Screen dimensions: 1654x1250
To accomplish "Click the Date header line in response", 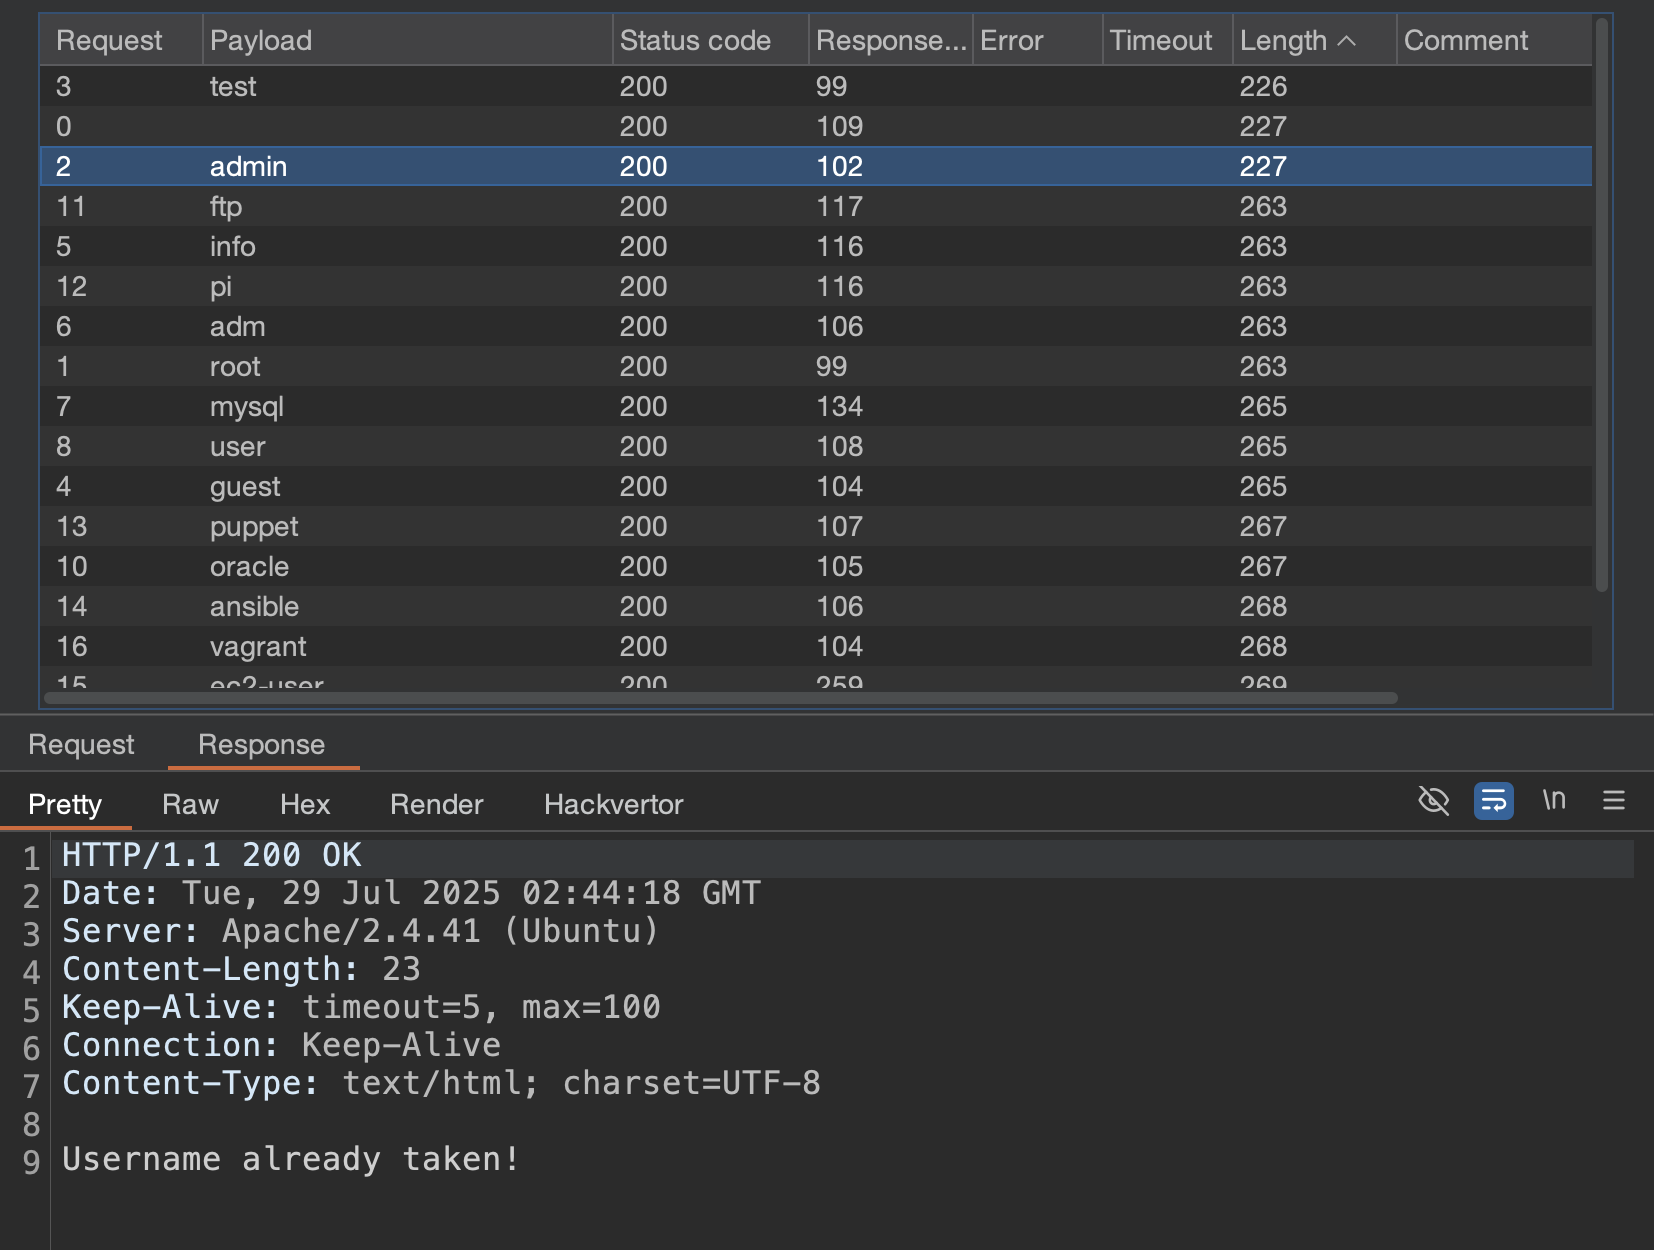I will point(411,893).
